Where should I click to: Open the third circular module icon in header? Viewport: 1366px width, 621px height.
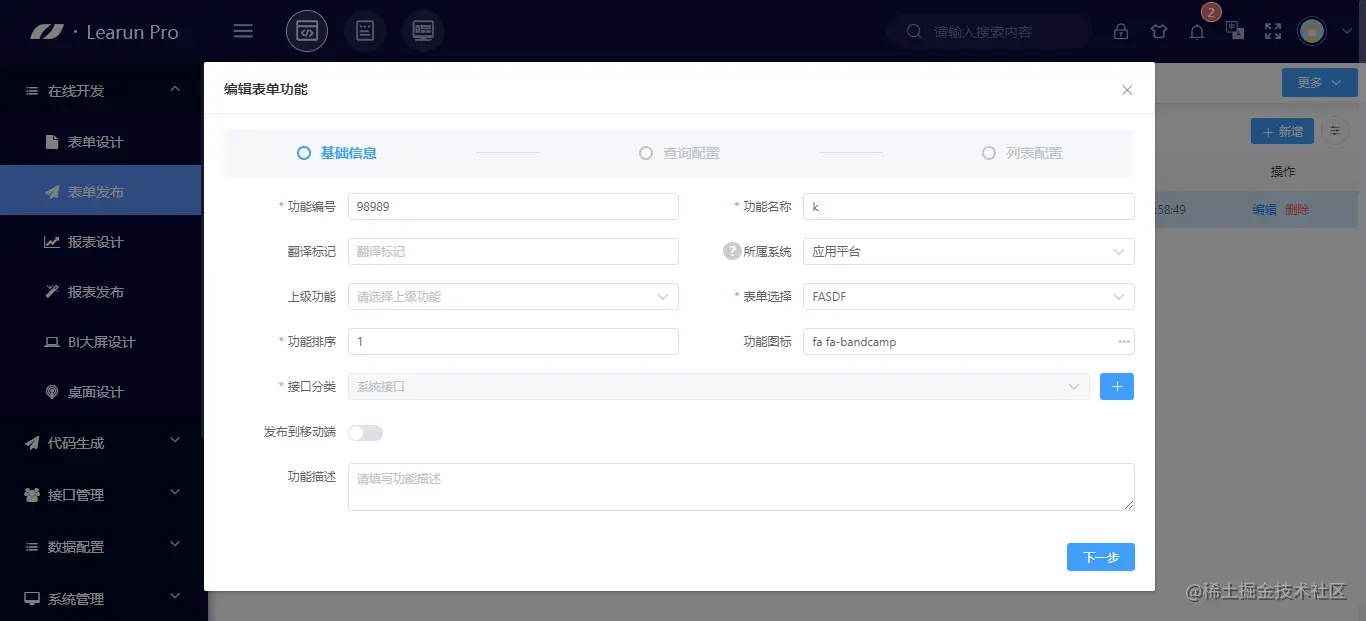423,31
